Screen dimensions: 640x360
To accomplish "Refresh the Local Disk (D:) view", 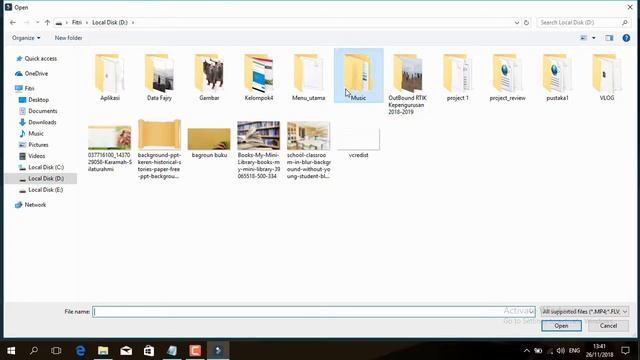I will click(x=526, y=22).
